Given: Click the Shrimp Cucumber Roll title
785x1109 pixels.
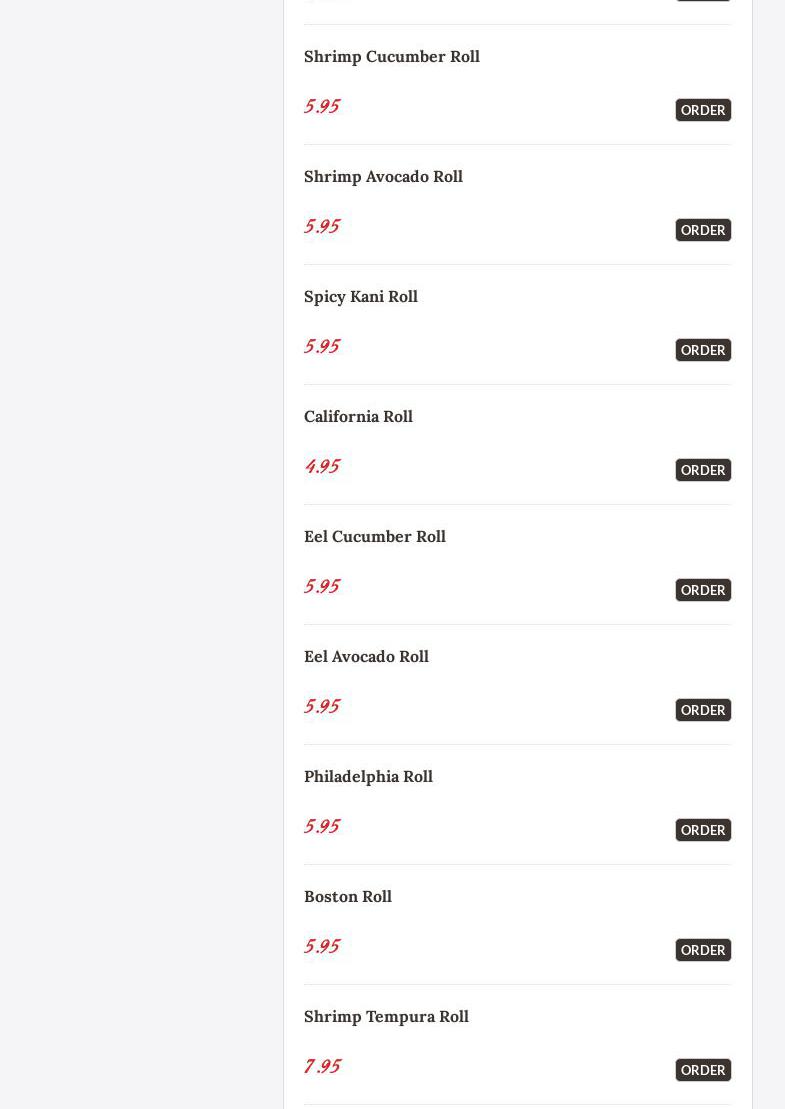Looking at the screenshot, I should tap(392, 57).
